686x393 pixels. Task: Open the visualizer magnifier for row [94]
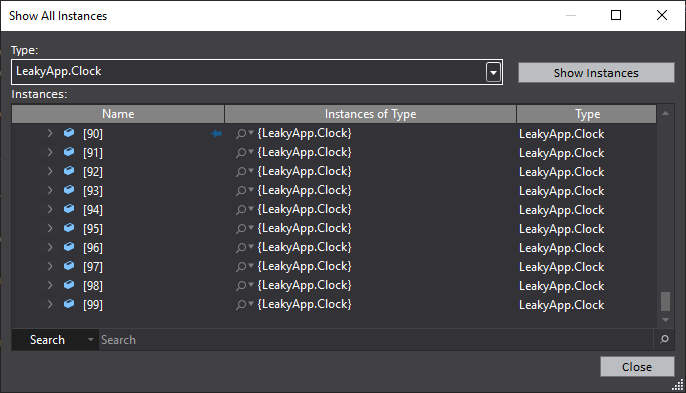241,210
